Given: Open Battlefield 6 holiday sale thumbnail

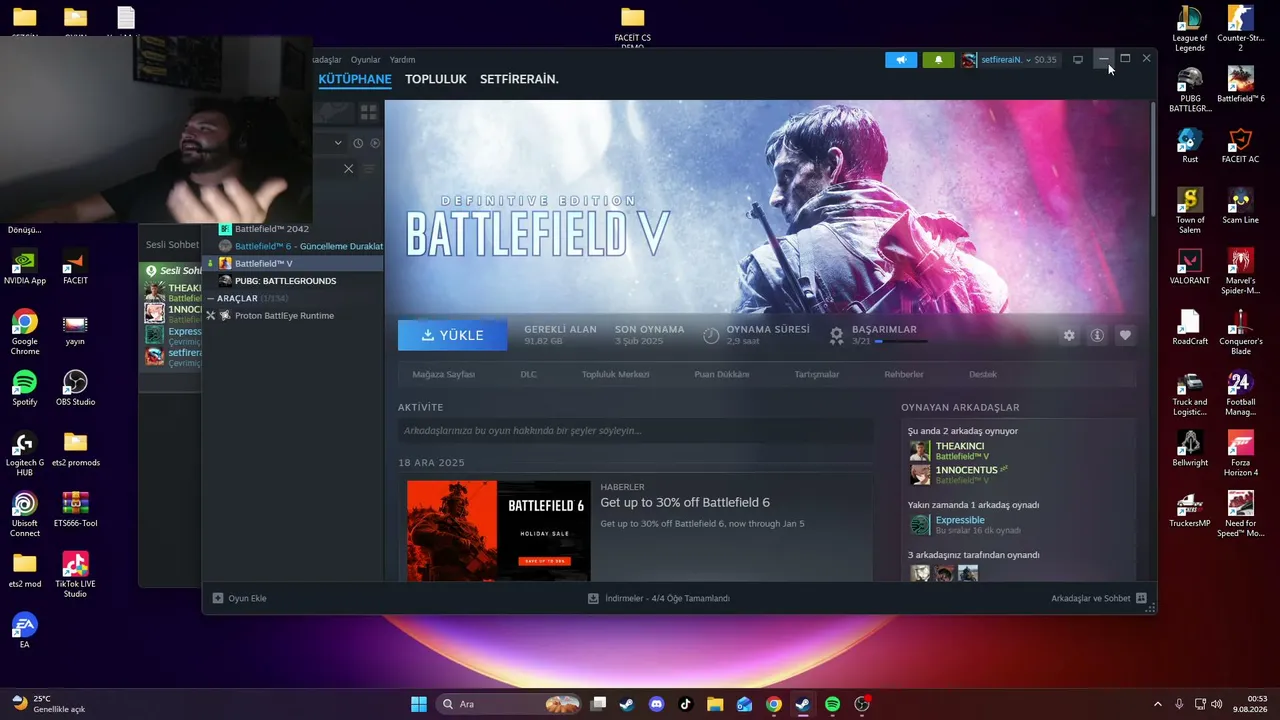Looking at the screenshot, I should pos(498,530).
